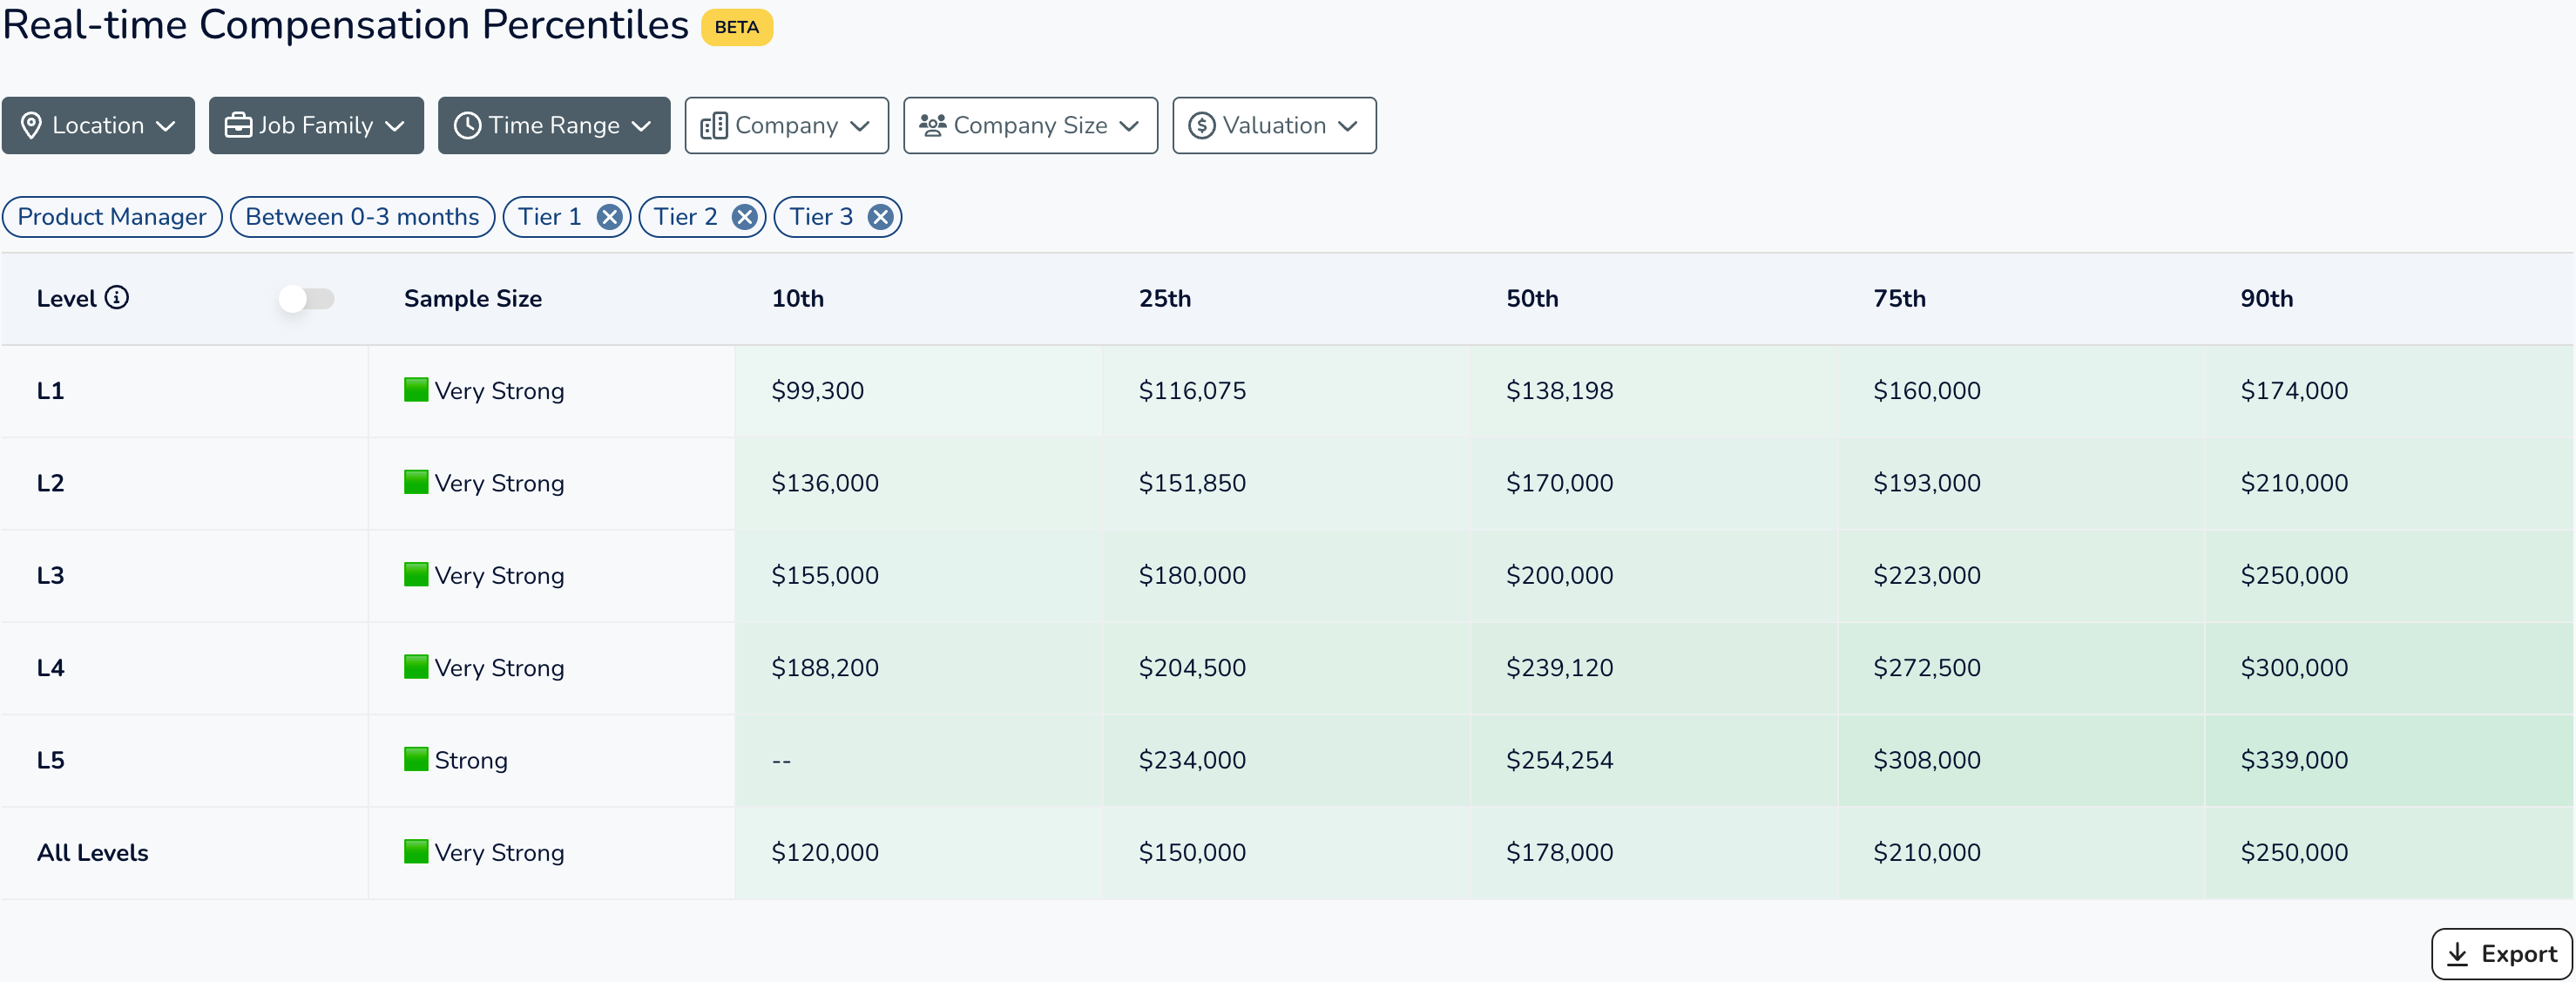
Task: Click the $200,000 cell
Action: tap(1653, 575)
